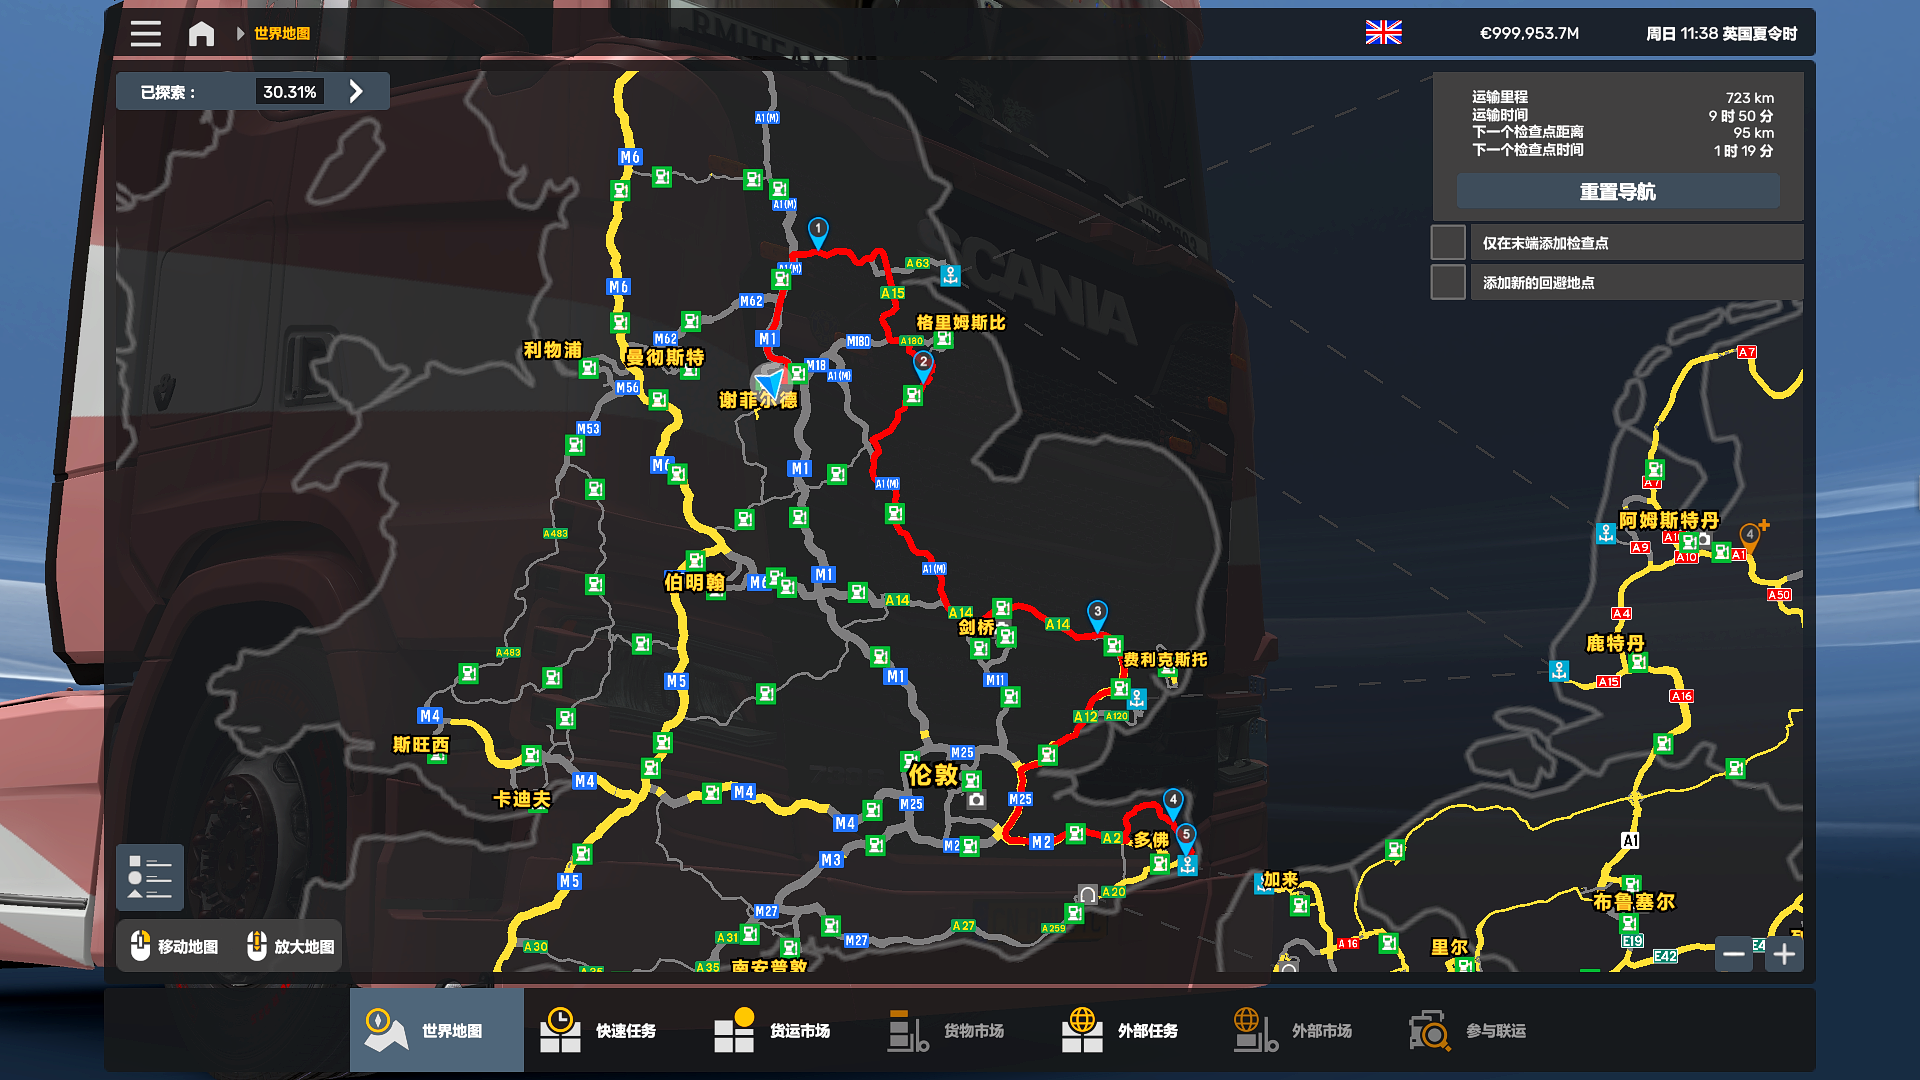Image resolution: width=1920 pixels, height=1080 pixels.
Task: Click the Amsterdam port anchor icon
Action: 1606,533
